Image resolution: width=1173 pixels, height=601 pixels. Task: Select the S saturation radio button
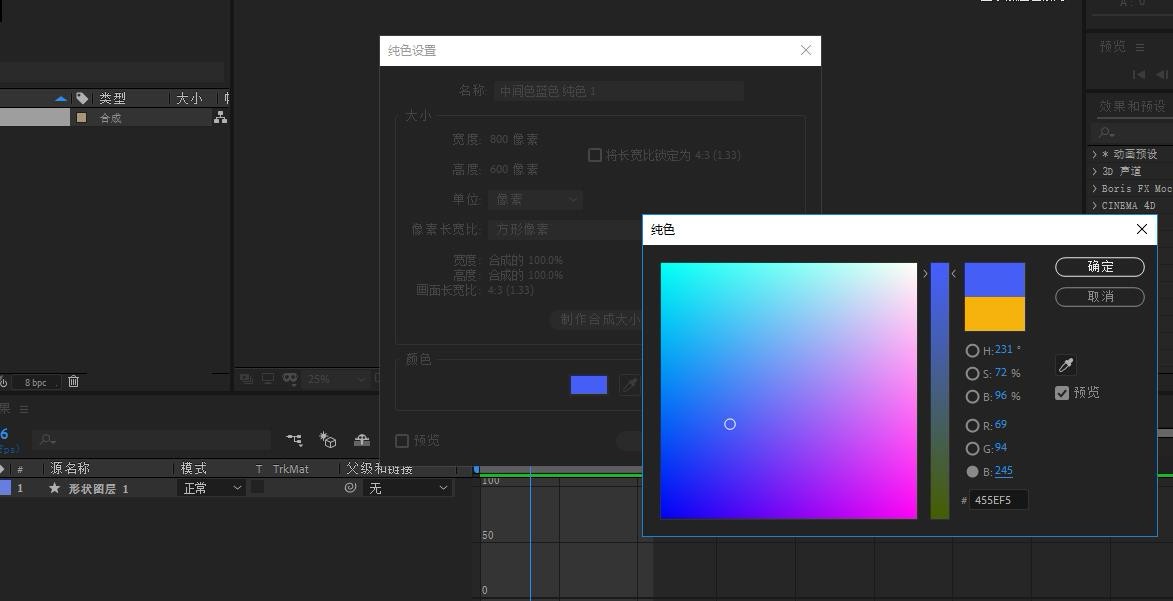[973, 373]
